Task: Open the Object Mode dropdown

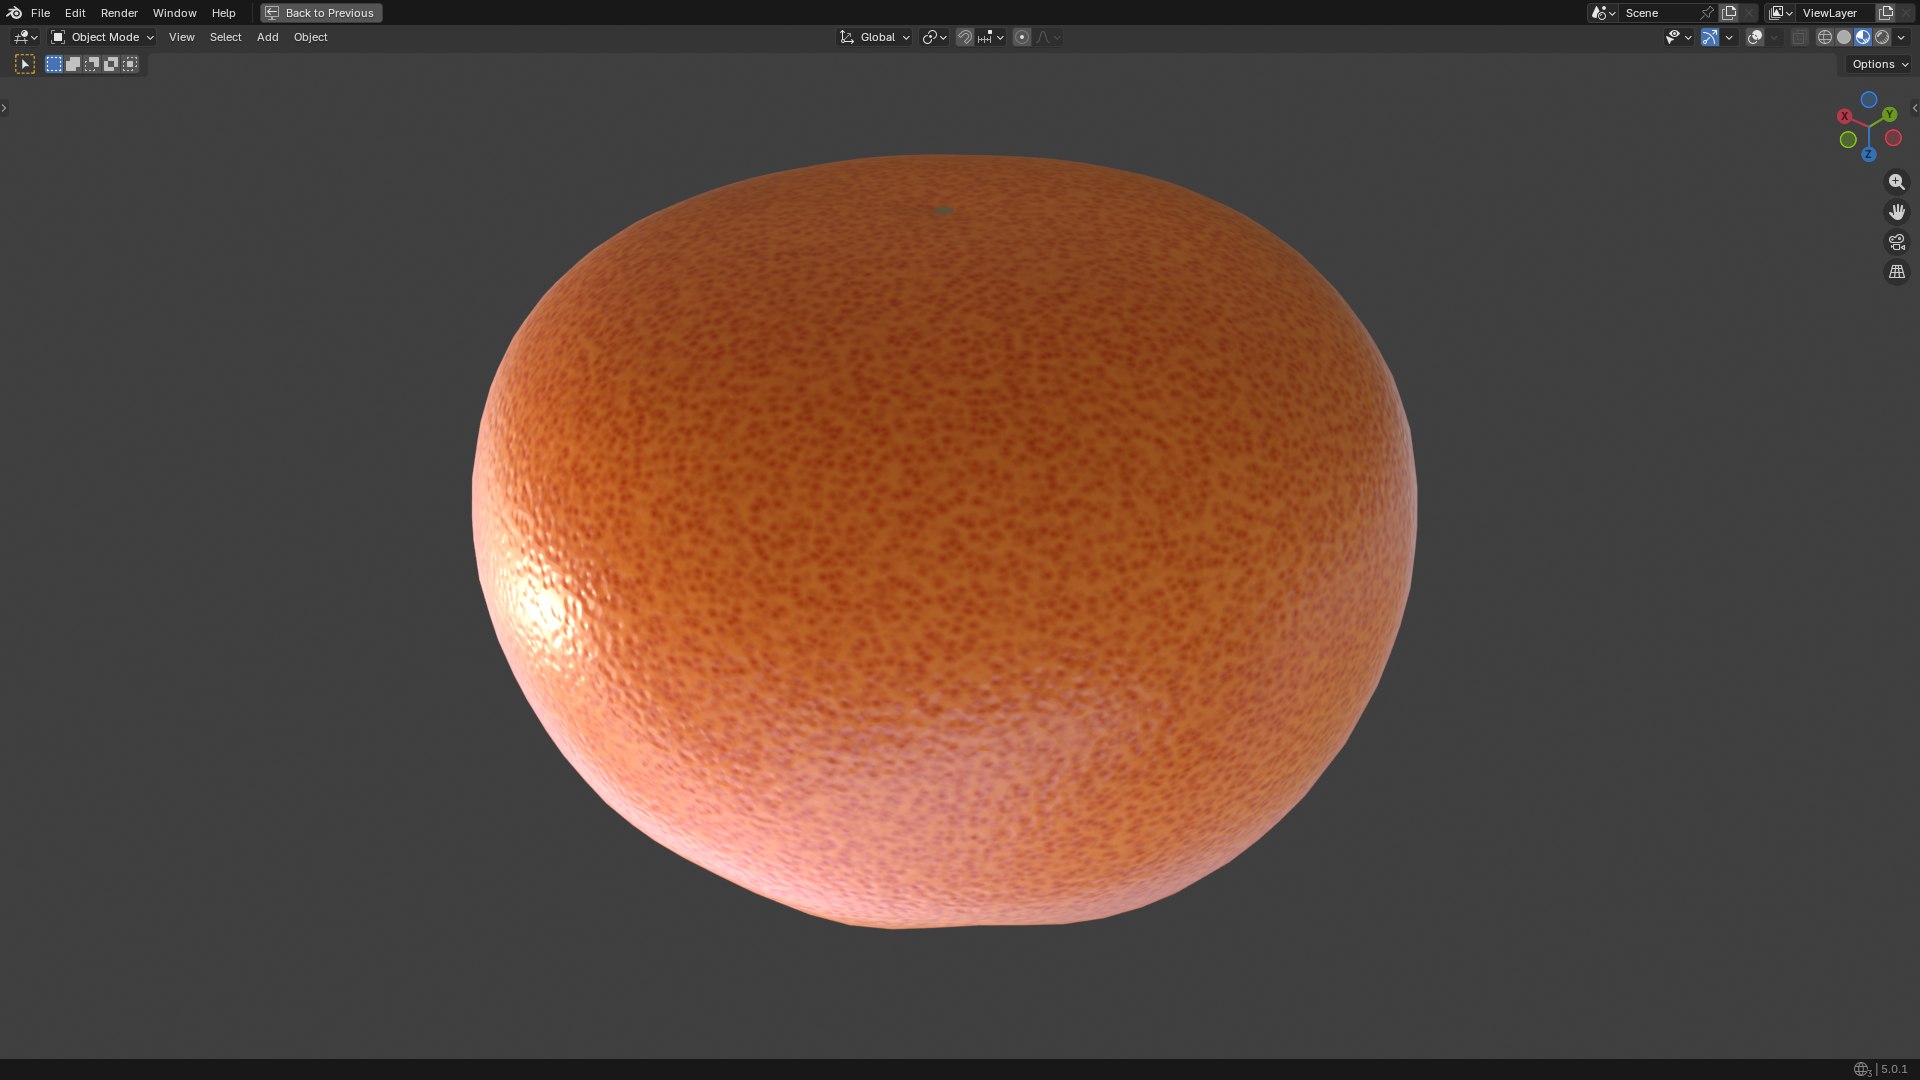Action: tap(103, 37)
